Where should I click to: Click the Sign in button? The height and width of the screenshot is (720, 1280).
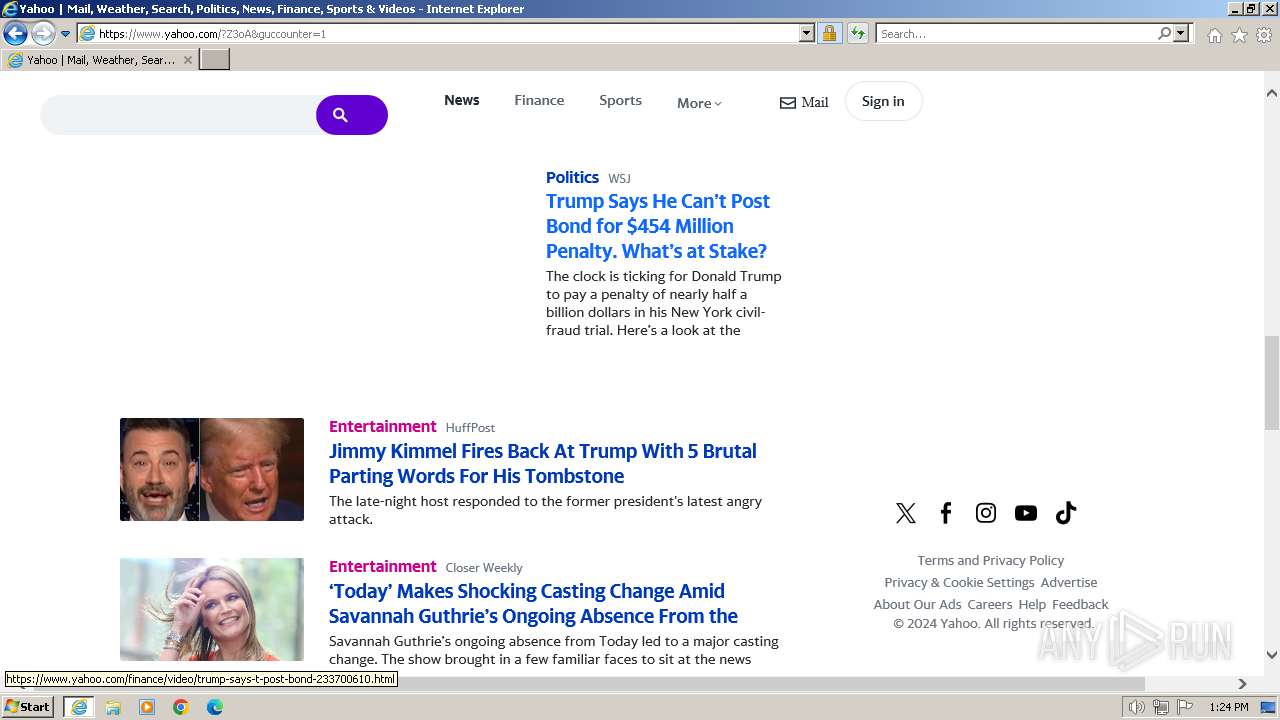883,101
